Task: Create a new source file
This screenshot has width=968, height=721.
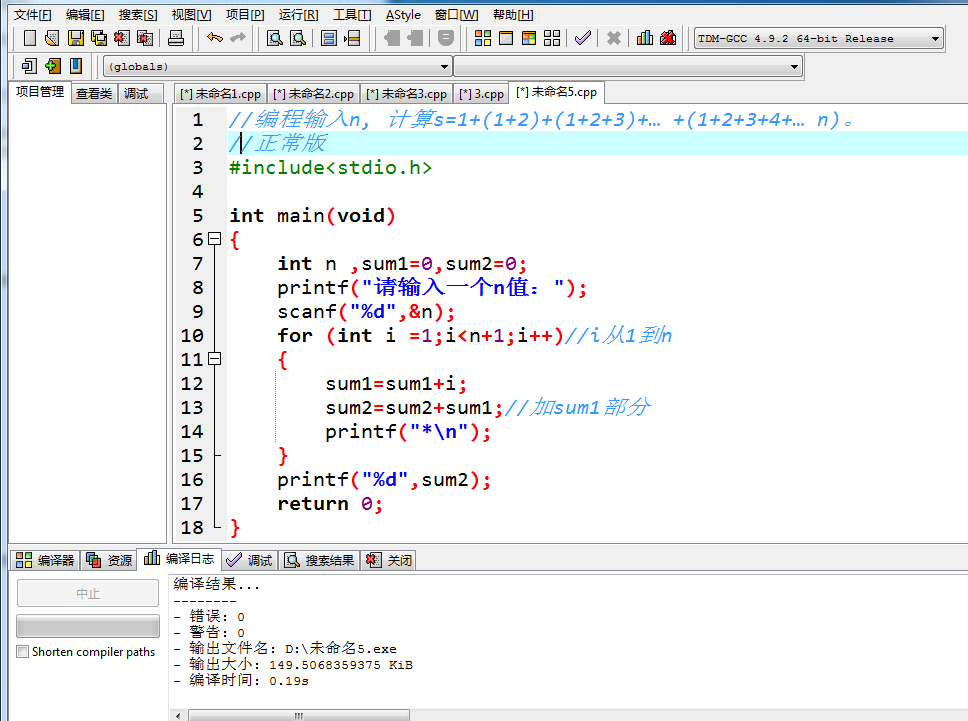Action: tap(29, 38)
